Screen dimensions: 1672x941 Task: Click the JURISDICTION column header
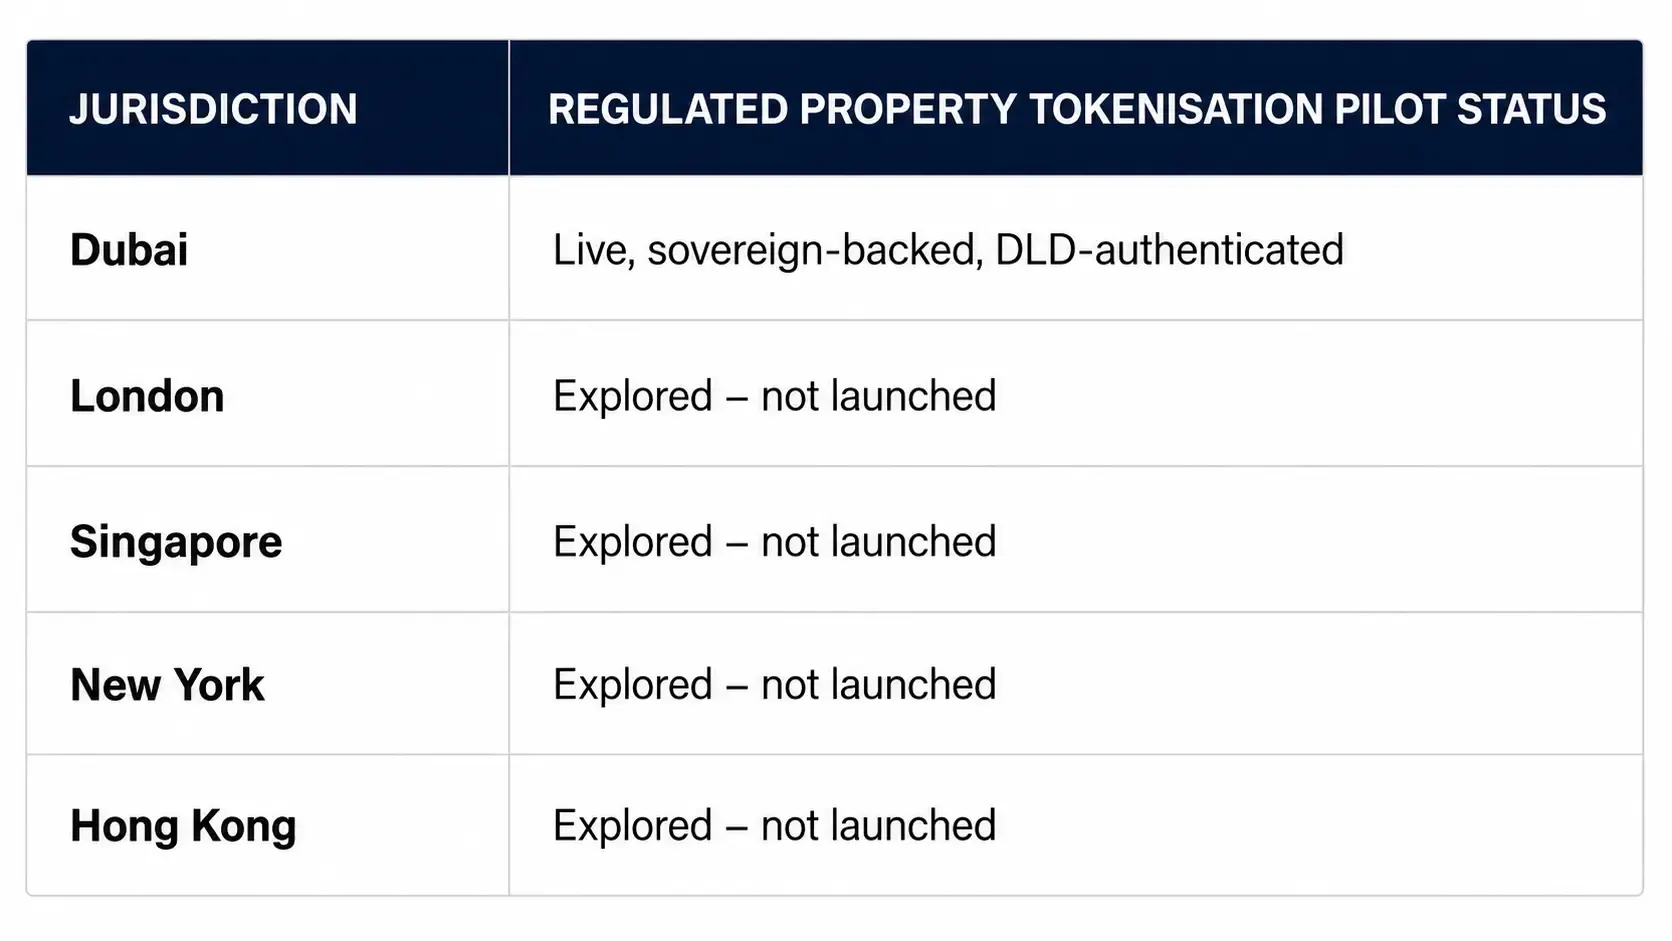tap(213, 109)
